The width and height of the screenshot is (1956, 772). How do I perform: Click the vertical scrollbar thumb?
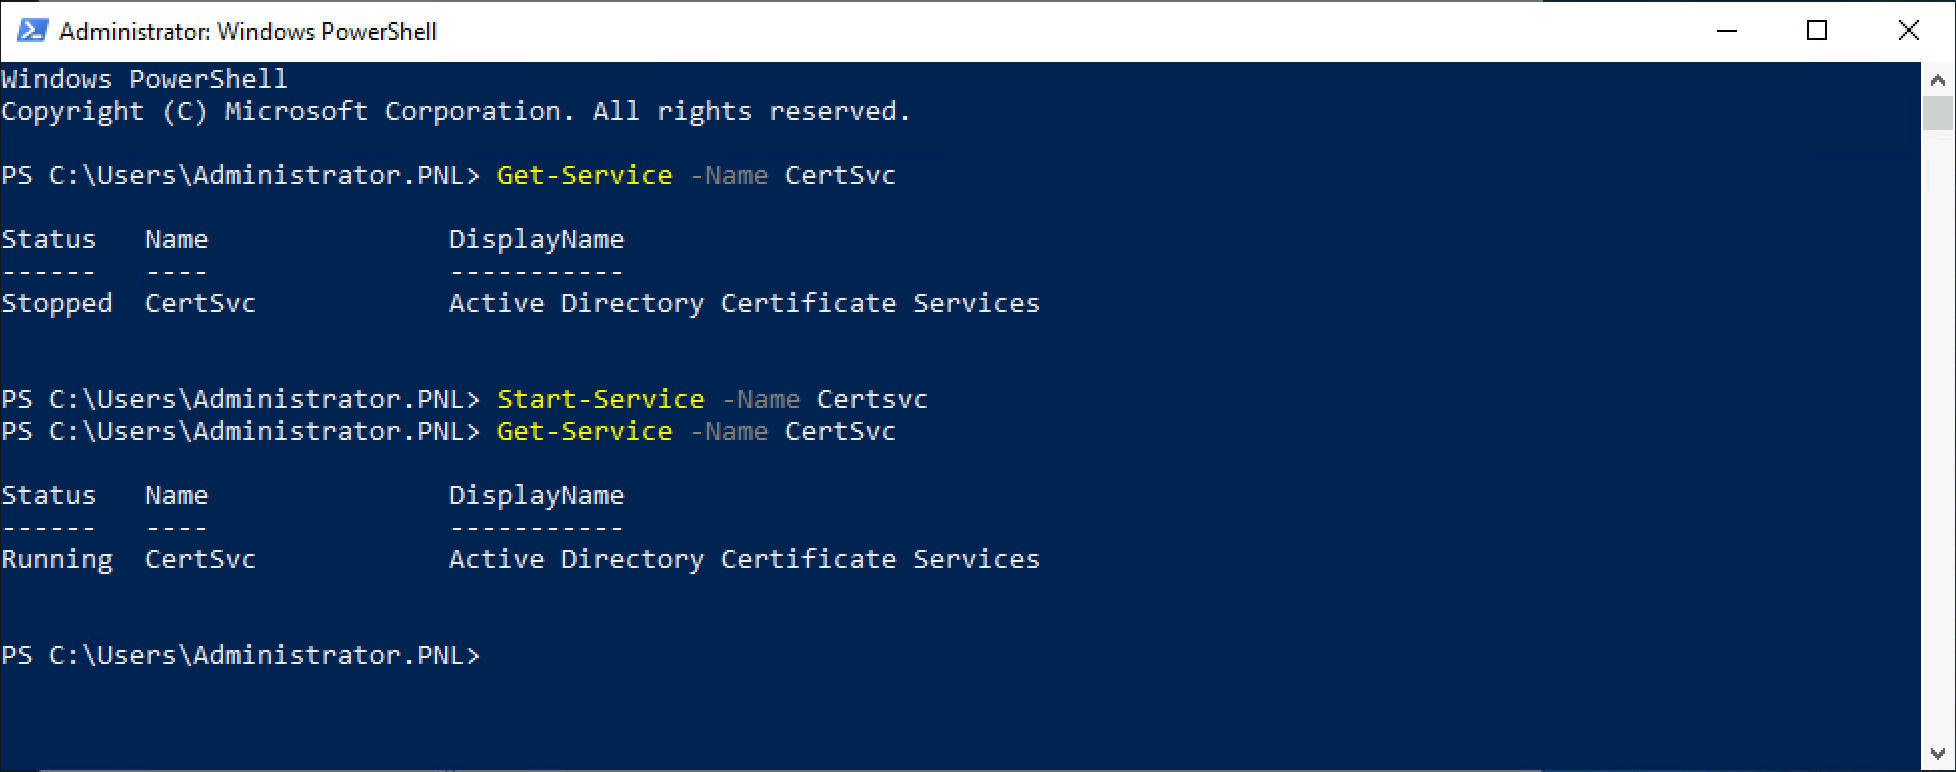1937,113
